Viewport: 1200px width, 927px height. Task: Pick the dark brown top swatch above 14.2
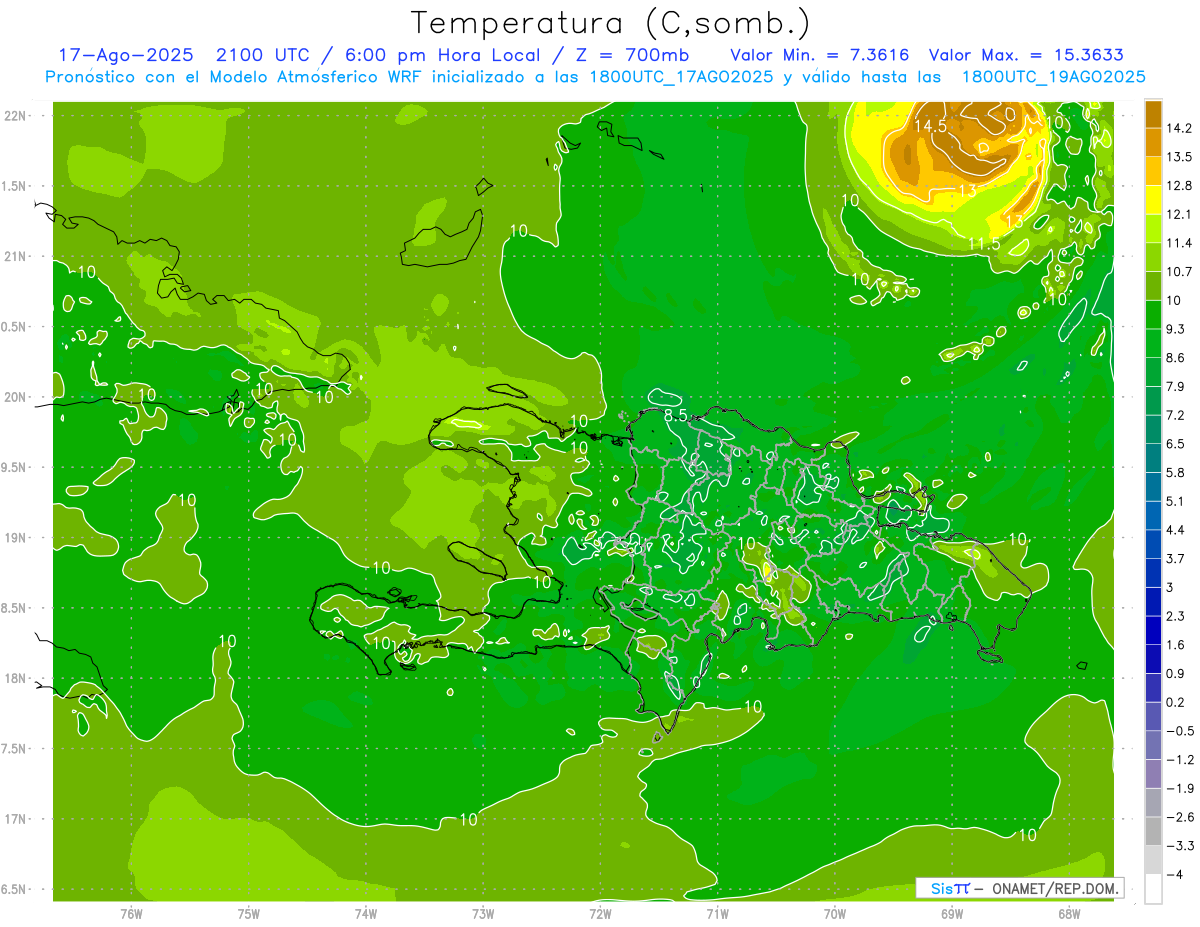click(x=1153, y=114)
